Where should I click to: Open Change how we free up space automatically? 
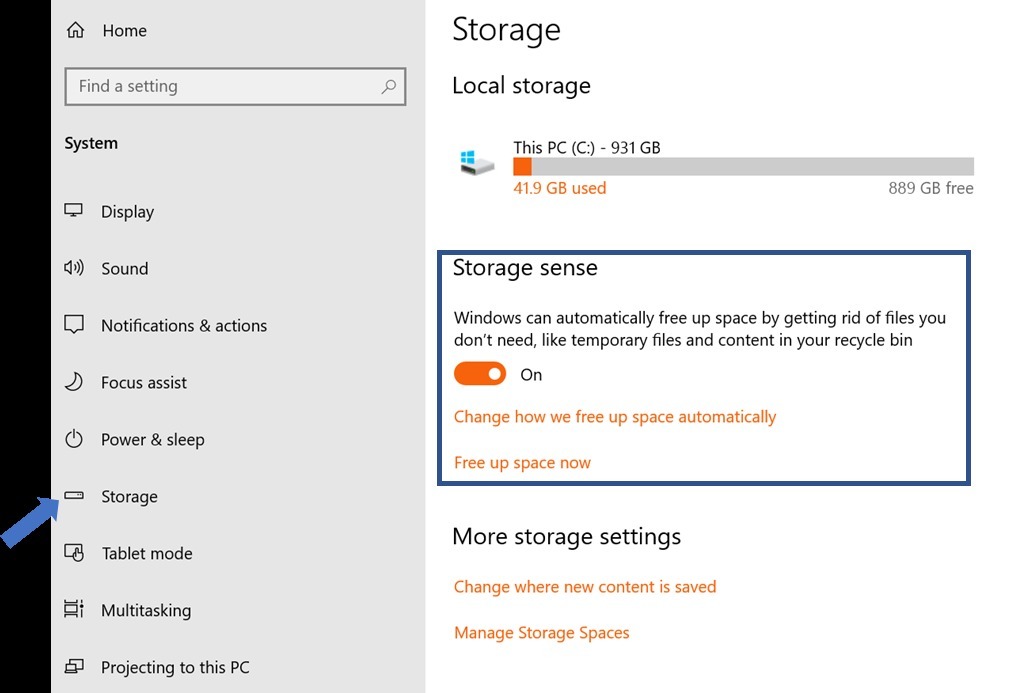pos(615,417)
